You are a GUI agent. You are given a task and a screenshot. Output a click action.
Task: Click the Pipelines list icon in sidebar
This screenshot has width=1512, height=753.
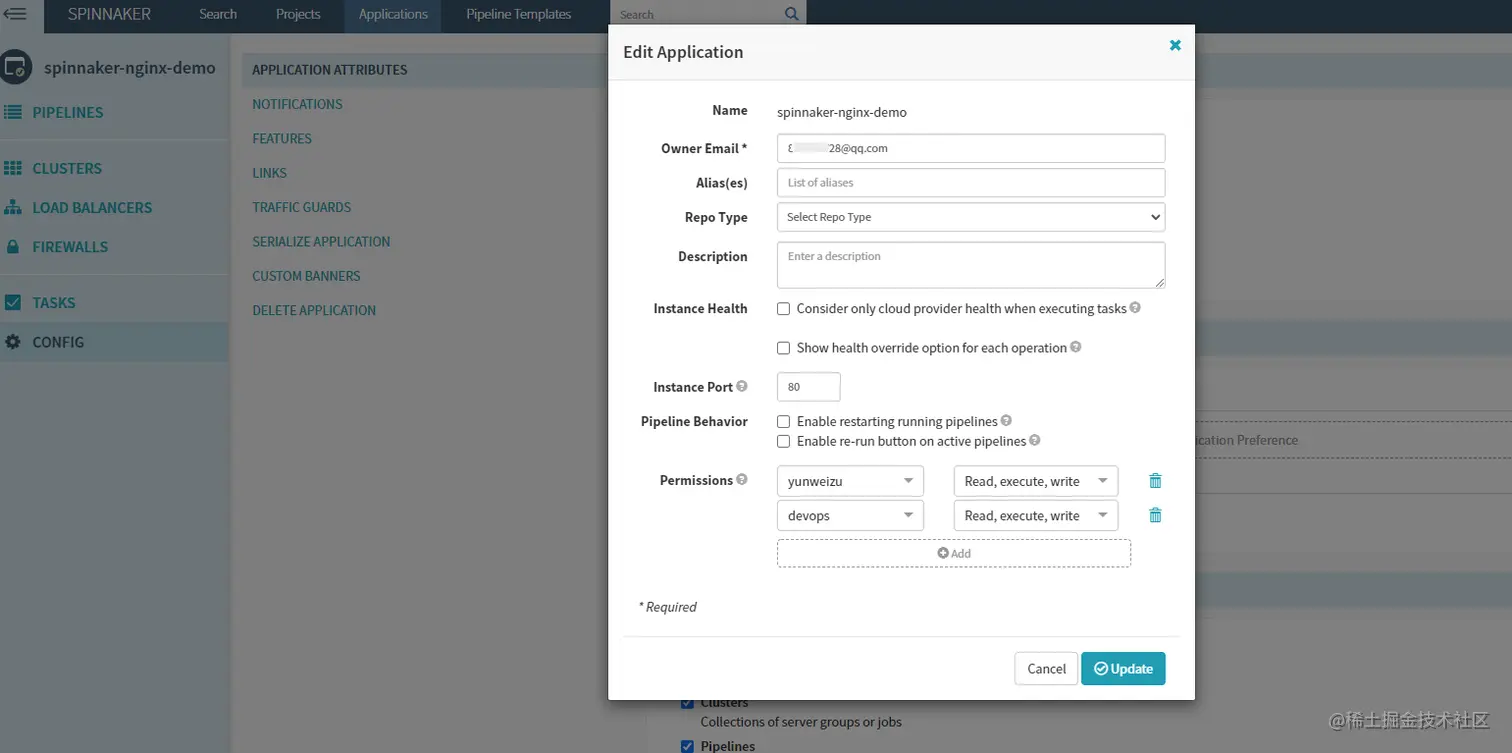click(13, 112)
